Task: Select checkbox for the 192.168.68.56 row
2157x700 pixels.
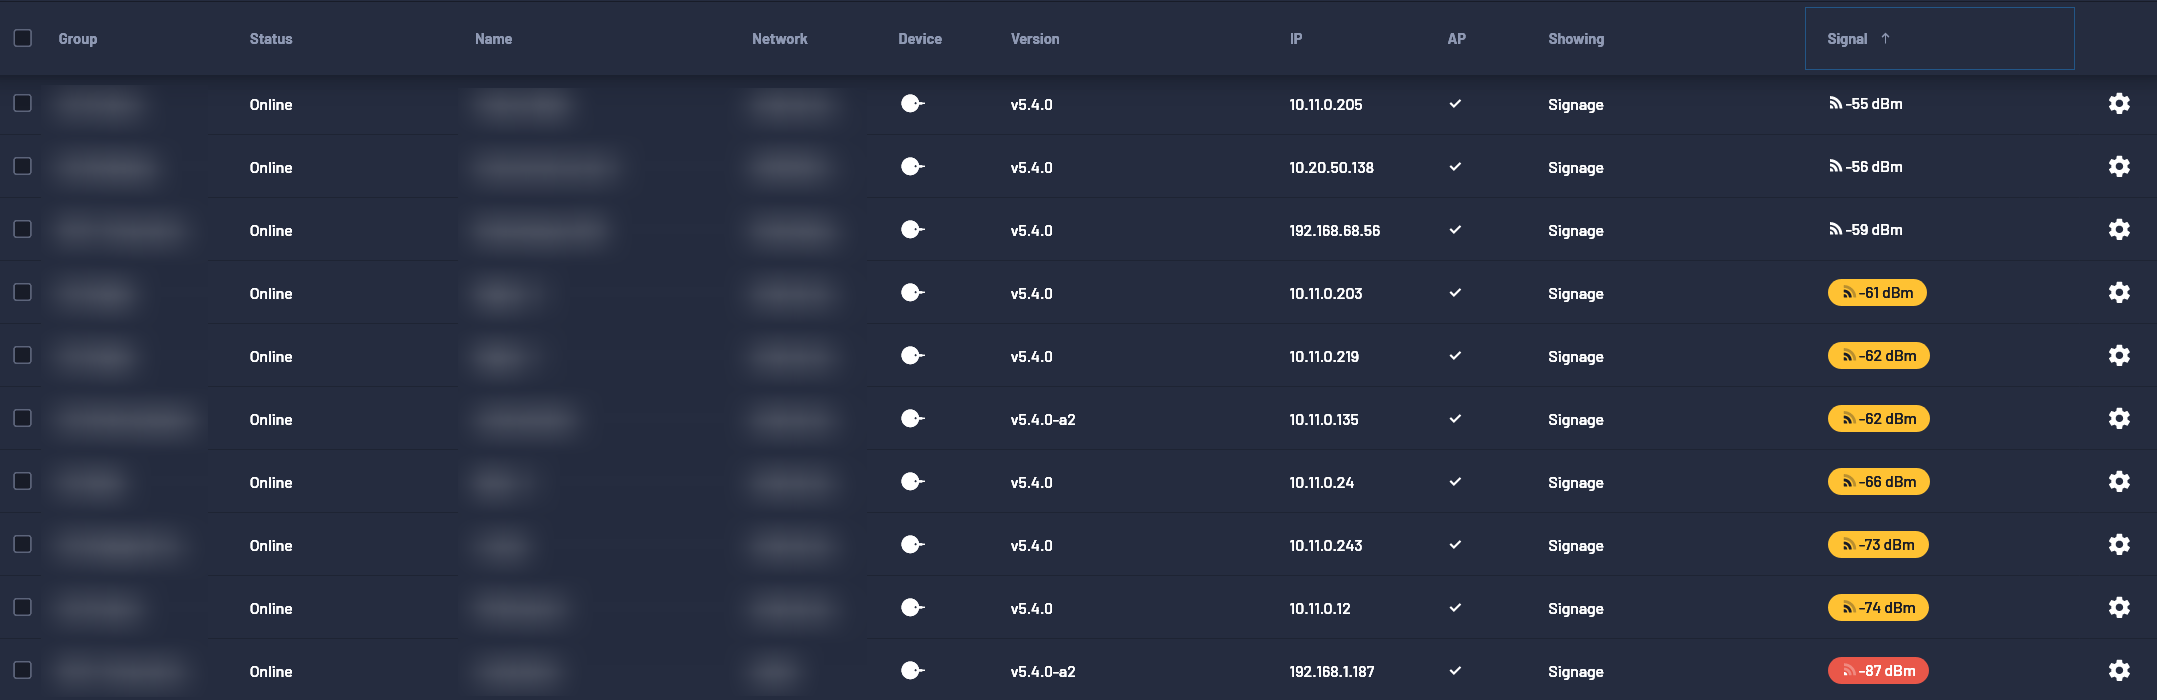Action: tap(23, 230)
